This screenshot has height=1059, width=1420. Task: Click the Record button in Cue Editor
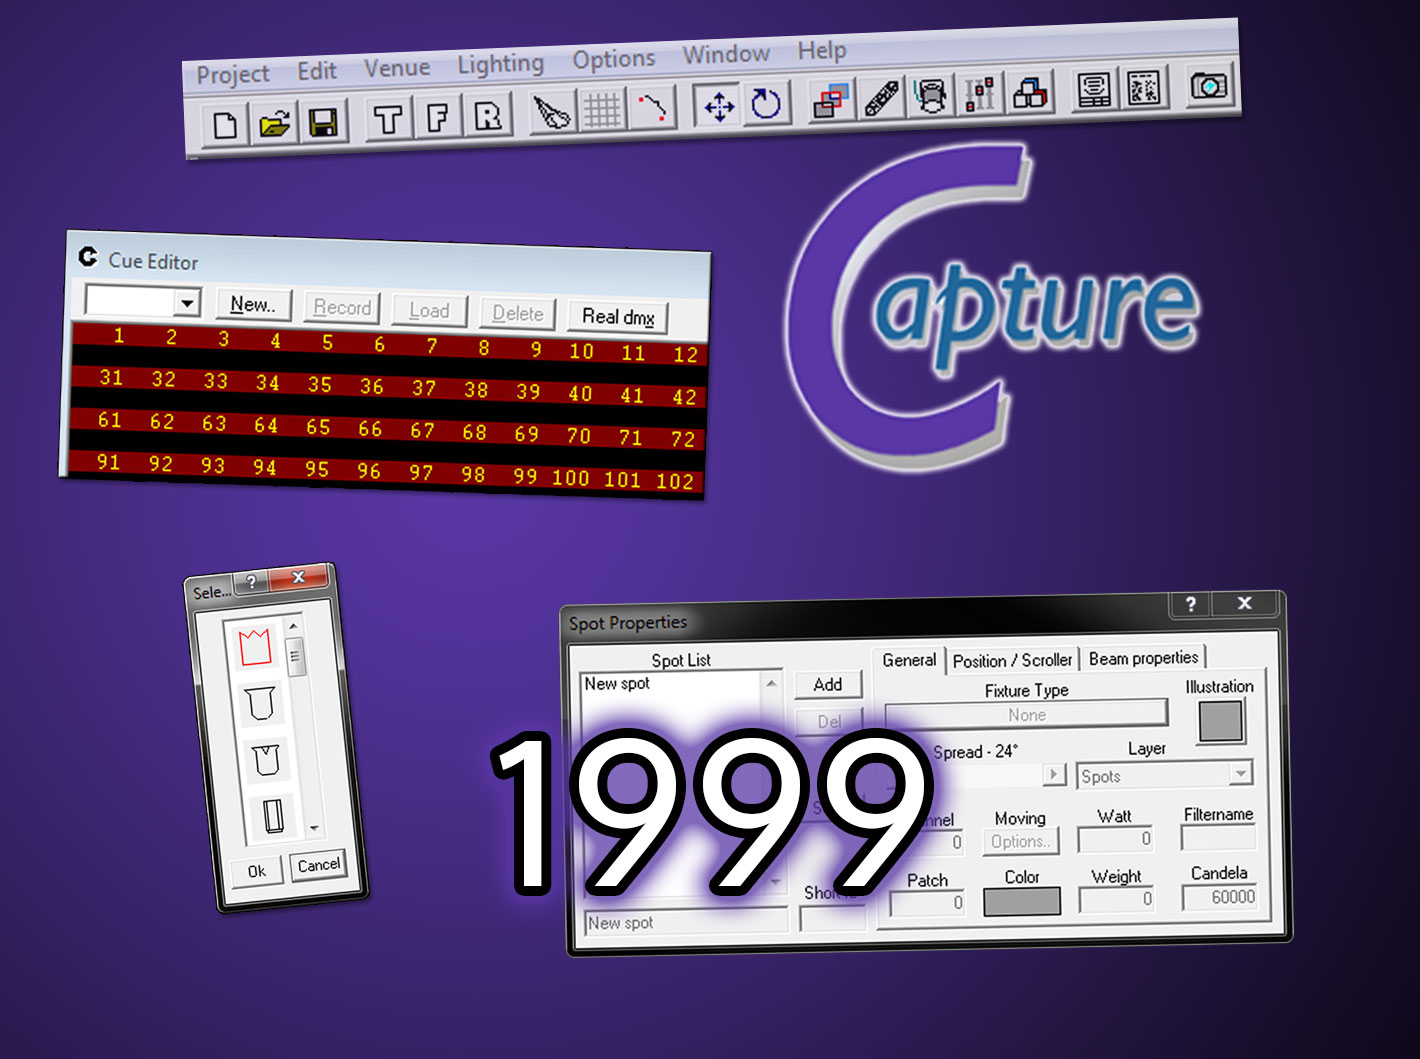(x=342, y=308)
